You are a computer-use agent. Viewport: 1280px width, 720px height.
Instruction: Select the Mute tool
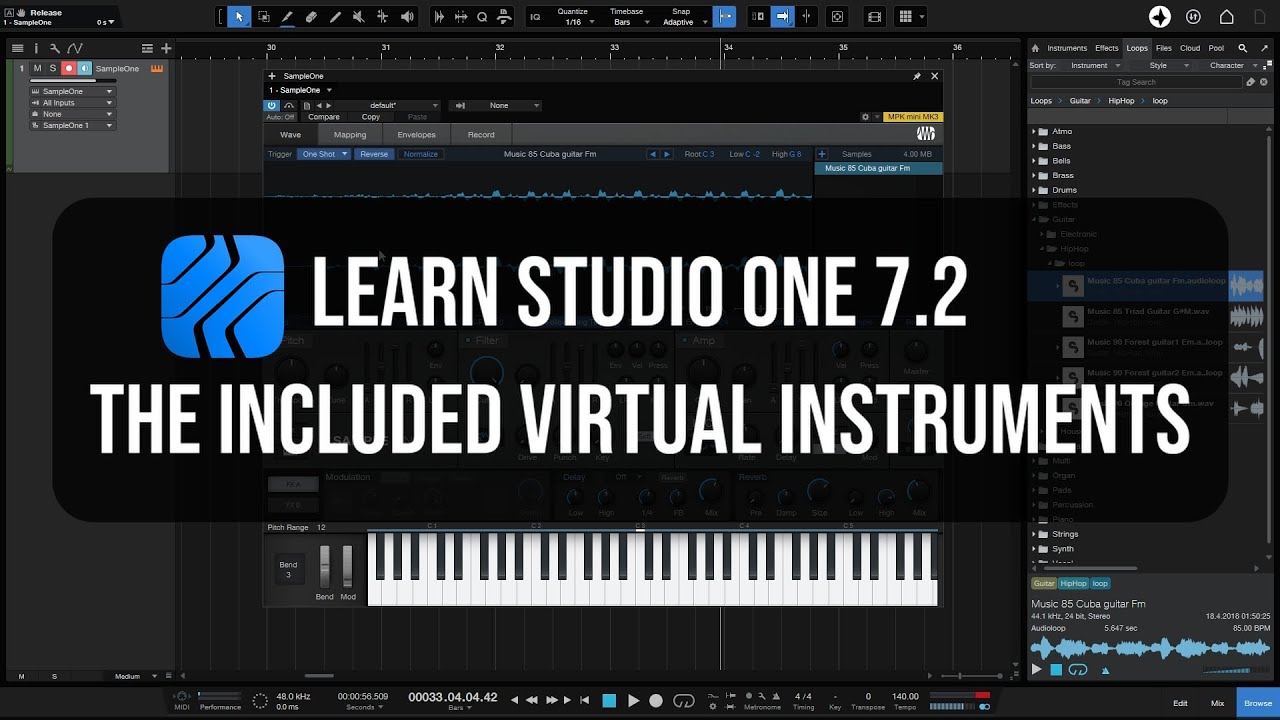point(359,17)
